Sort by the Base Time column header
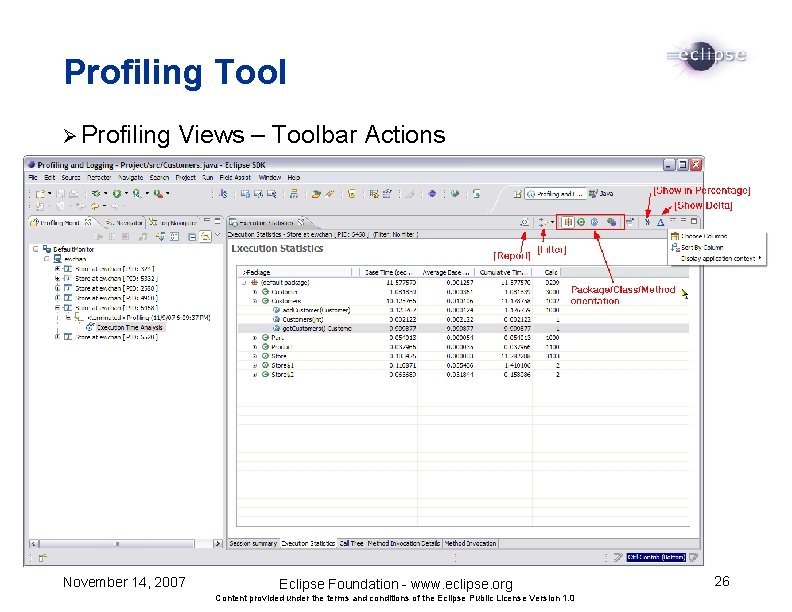Image resolution: width=792 pixels, height=612 pixels. (389, 272)
